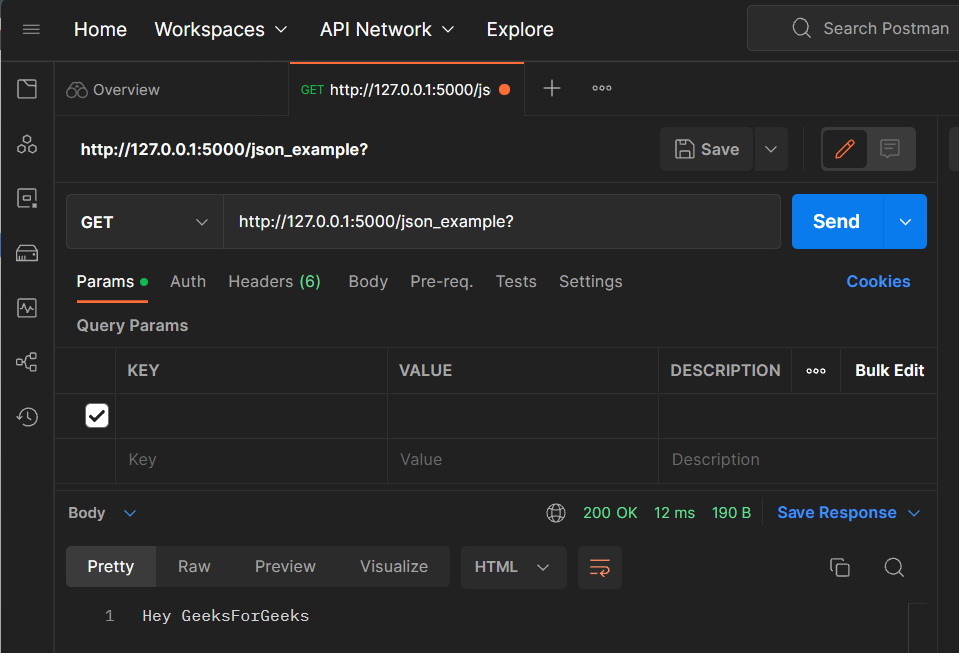Viewport: 959px width, 653px height.
Task: Open the request Settings tab
Action: click(590, 282)
